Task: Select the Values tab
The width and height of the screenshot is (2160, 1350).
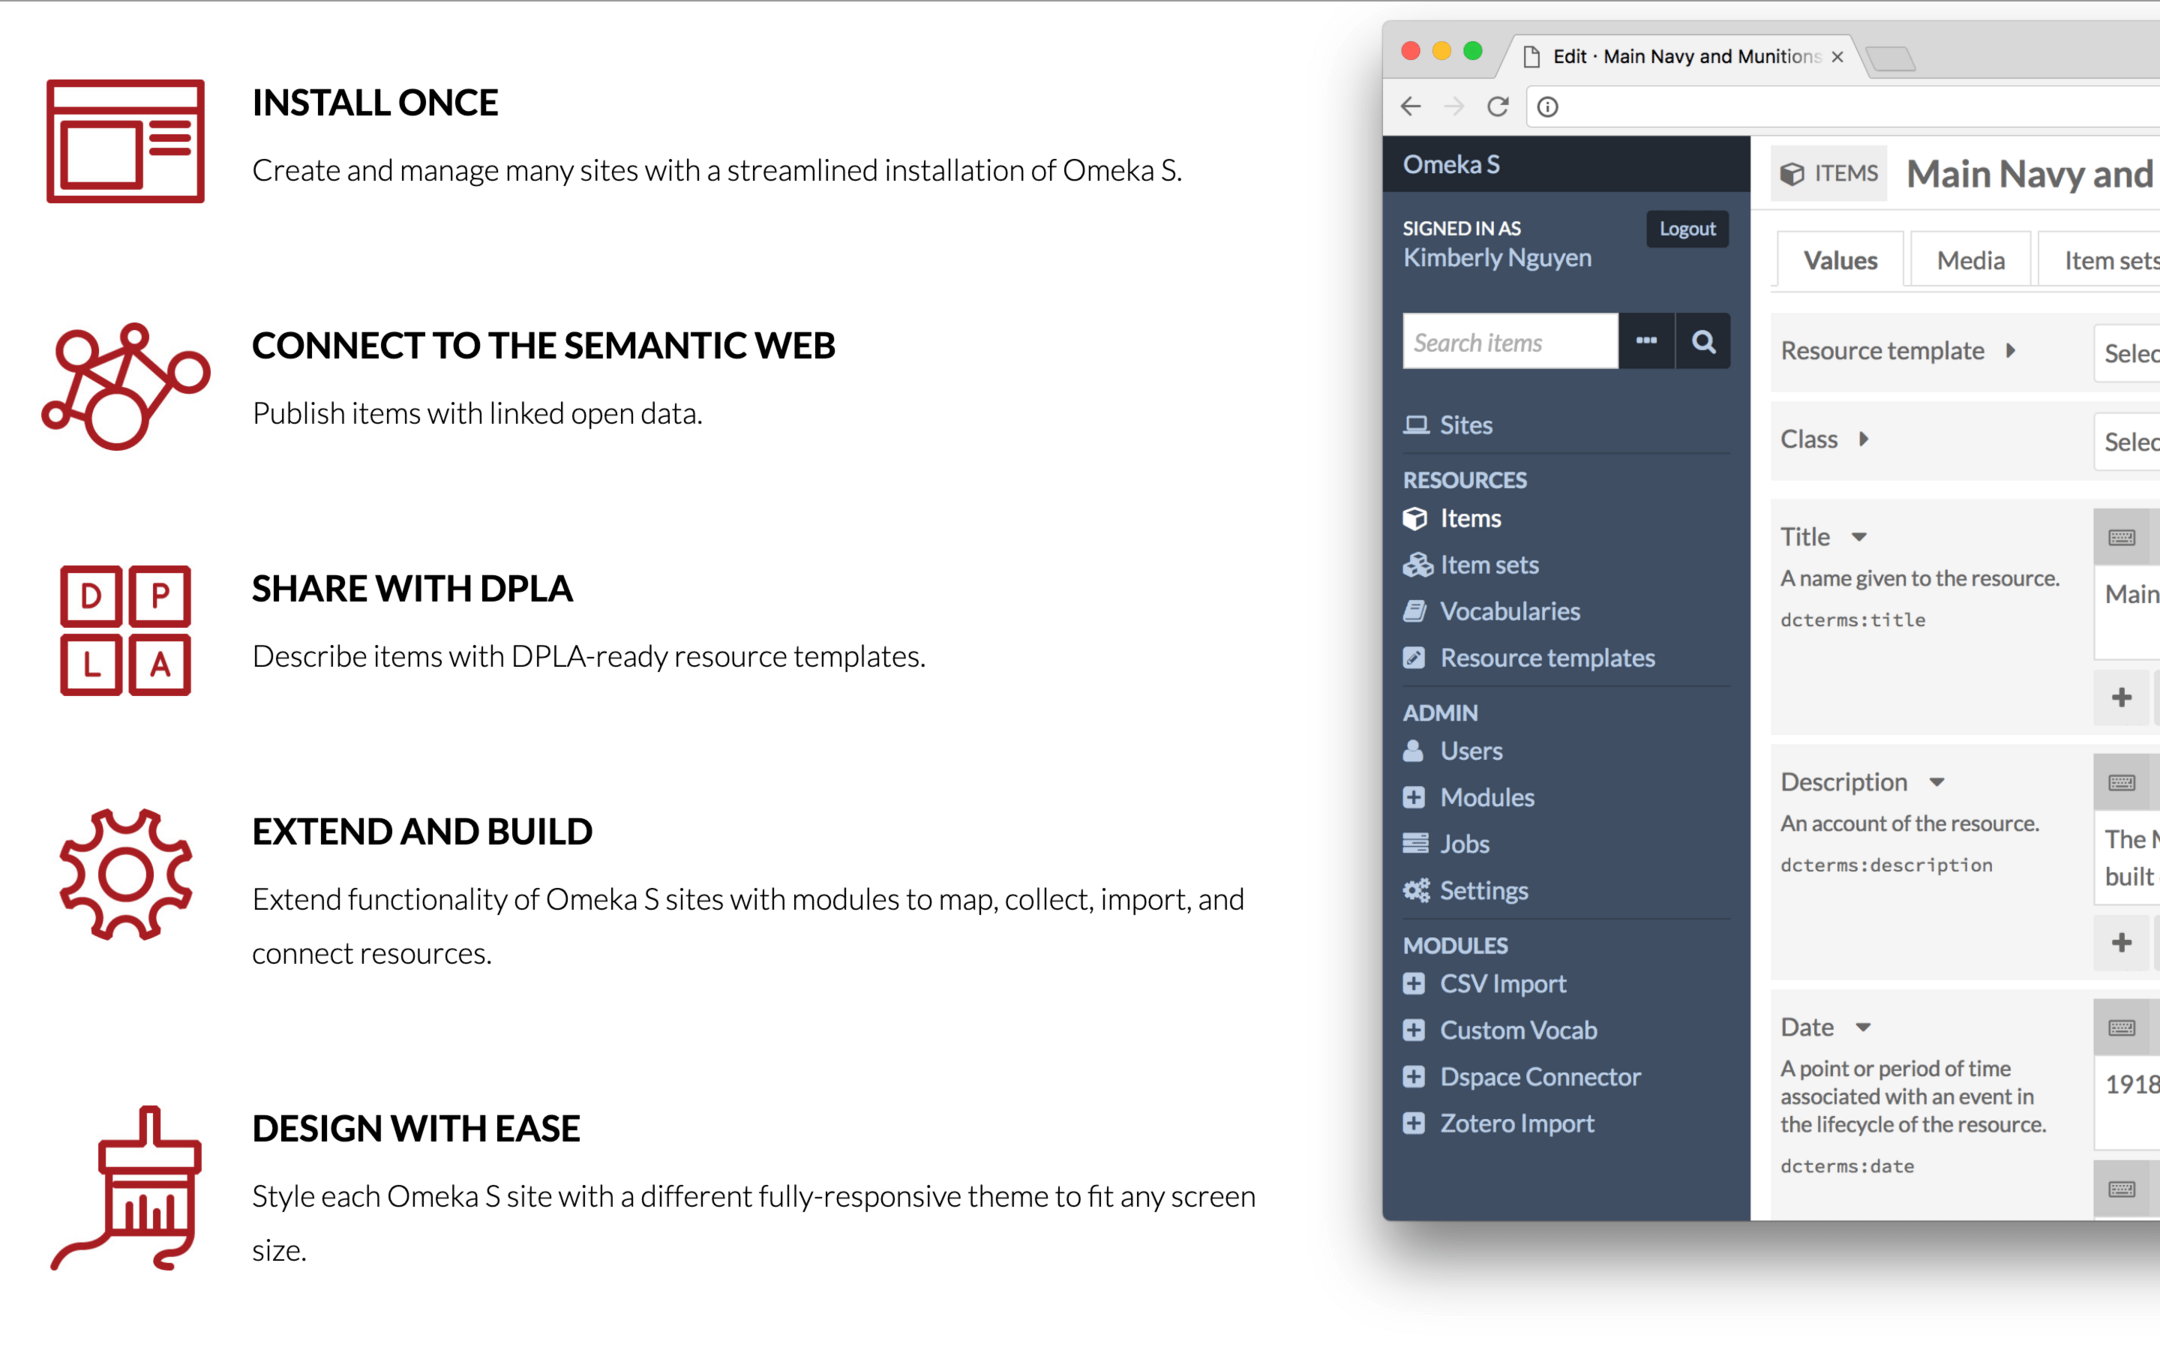Action: (x=1840, y=260)
